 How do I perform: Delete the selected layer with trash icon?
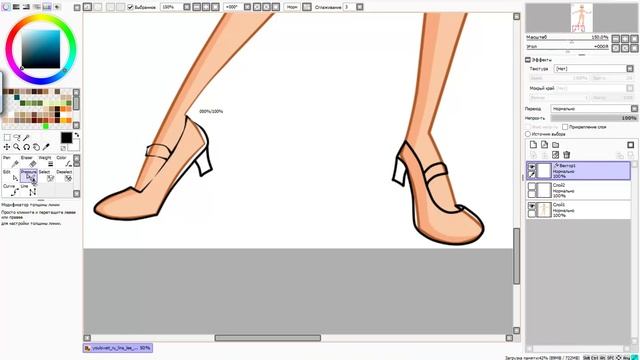[x=567, y=155]
